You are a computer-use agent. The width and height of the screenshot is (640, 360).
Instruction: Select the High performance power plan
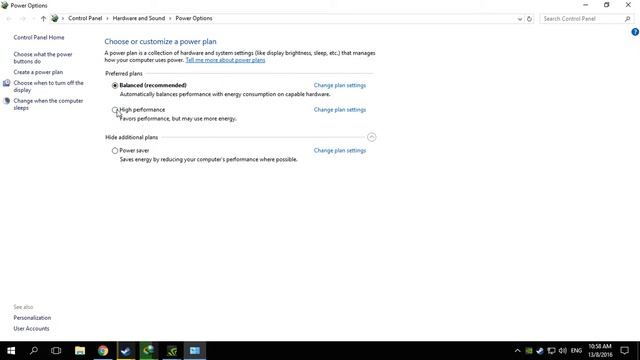[115, 110]
